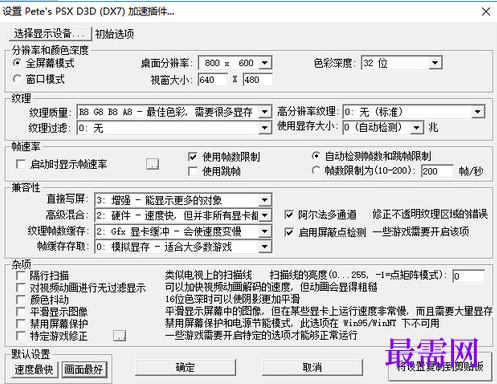Viewport: 497px width, 384px height.
Task: Open the 帧缓存存取 dropdown
Action: (183, 247)
